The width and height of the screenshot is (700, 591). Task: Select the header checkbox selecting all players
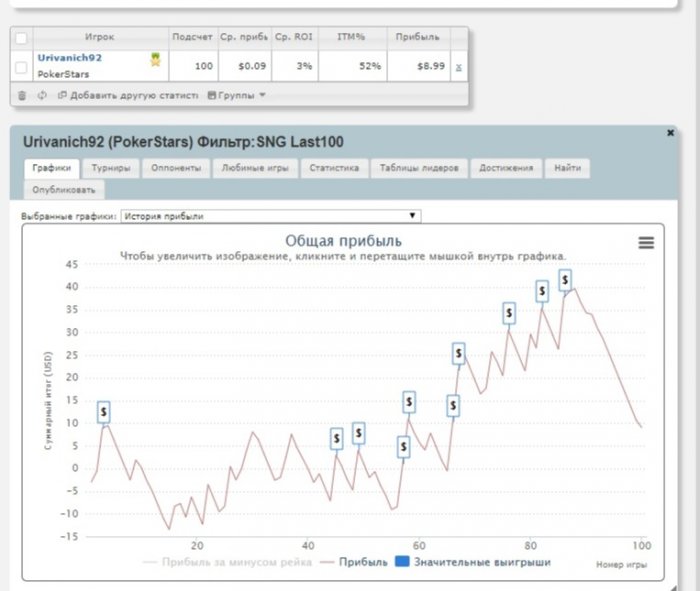21,38
